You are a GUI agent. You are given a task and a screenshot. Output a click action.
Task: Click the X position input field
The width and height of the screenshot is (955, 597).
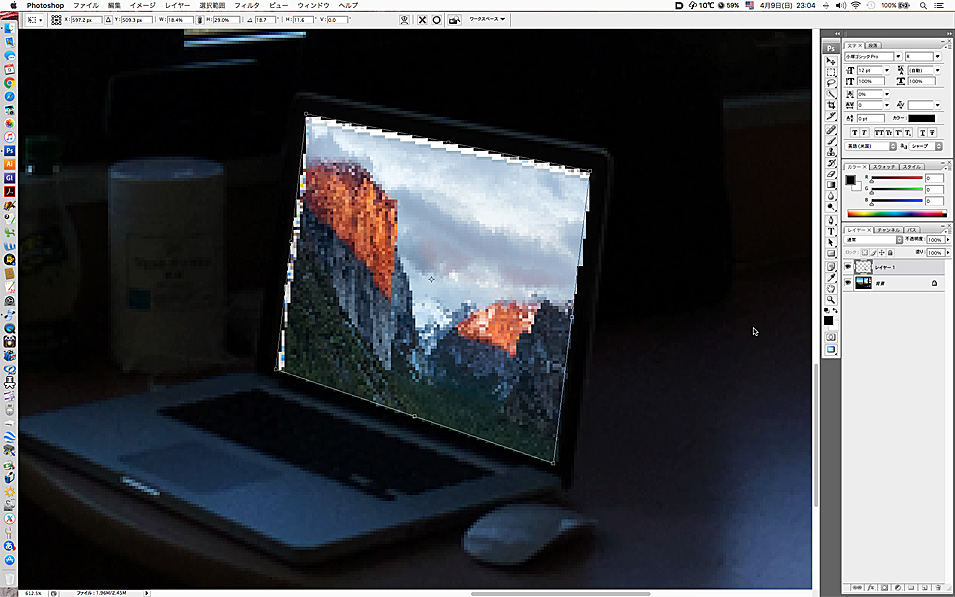coord(86,19)
